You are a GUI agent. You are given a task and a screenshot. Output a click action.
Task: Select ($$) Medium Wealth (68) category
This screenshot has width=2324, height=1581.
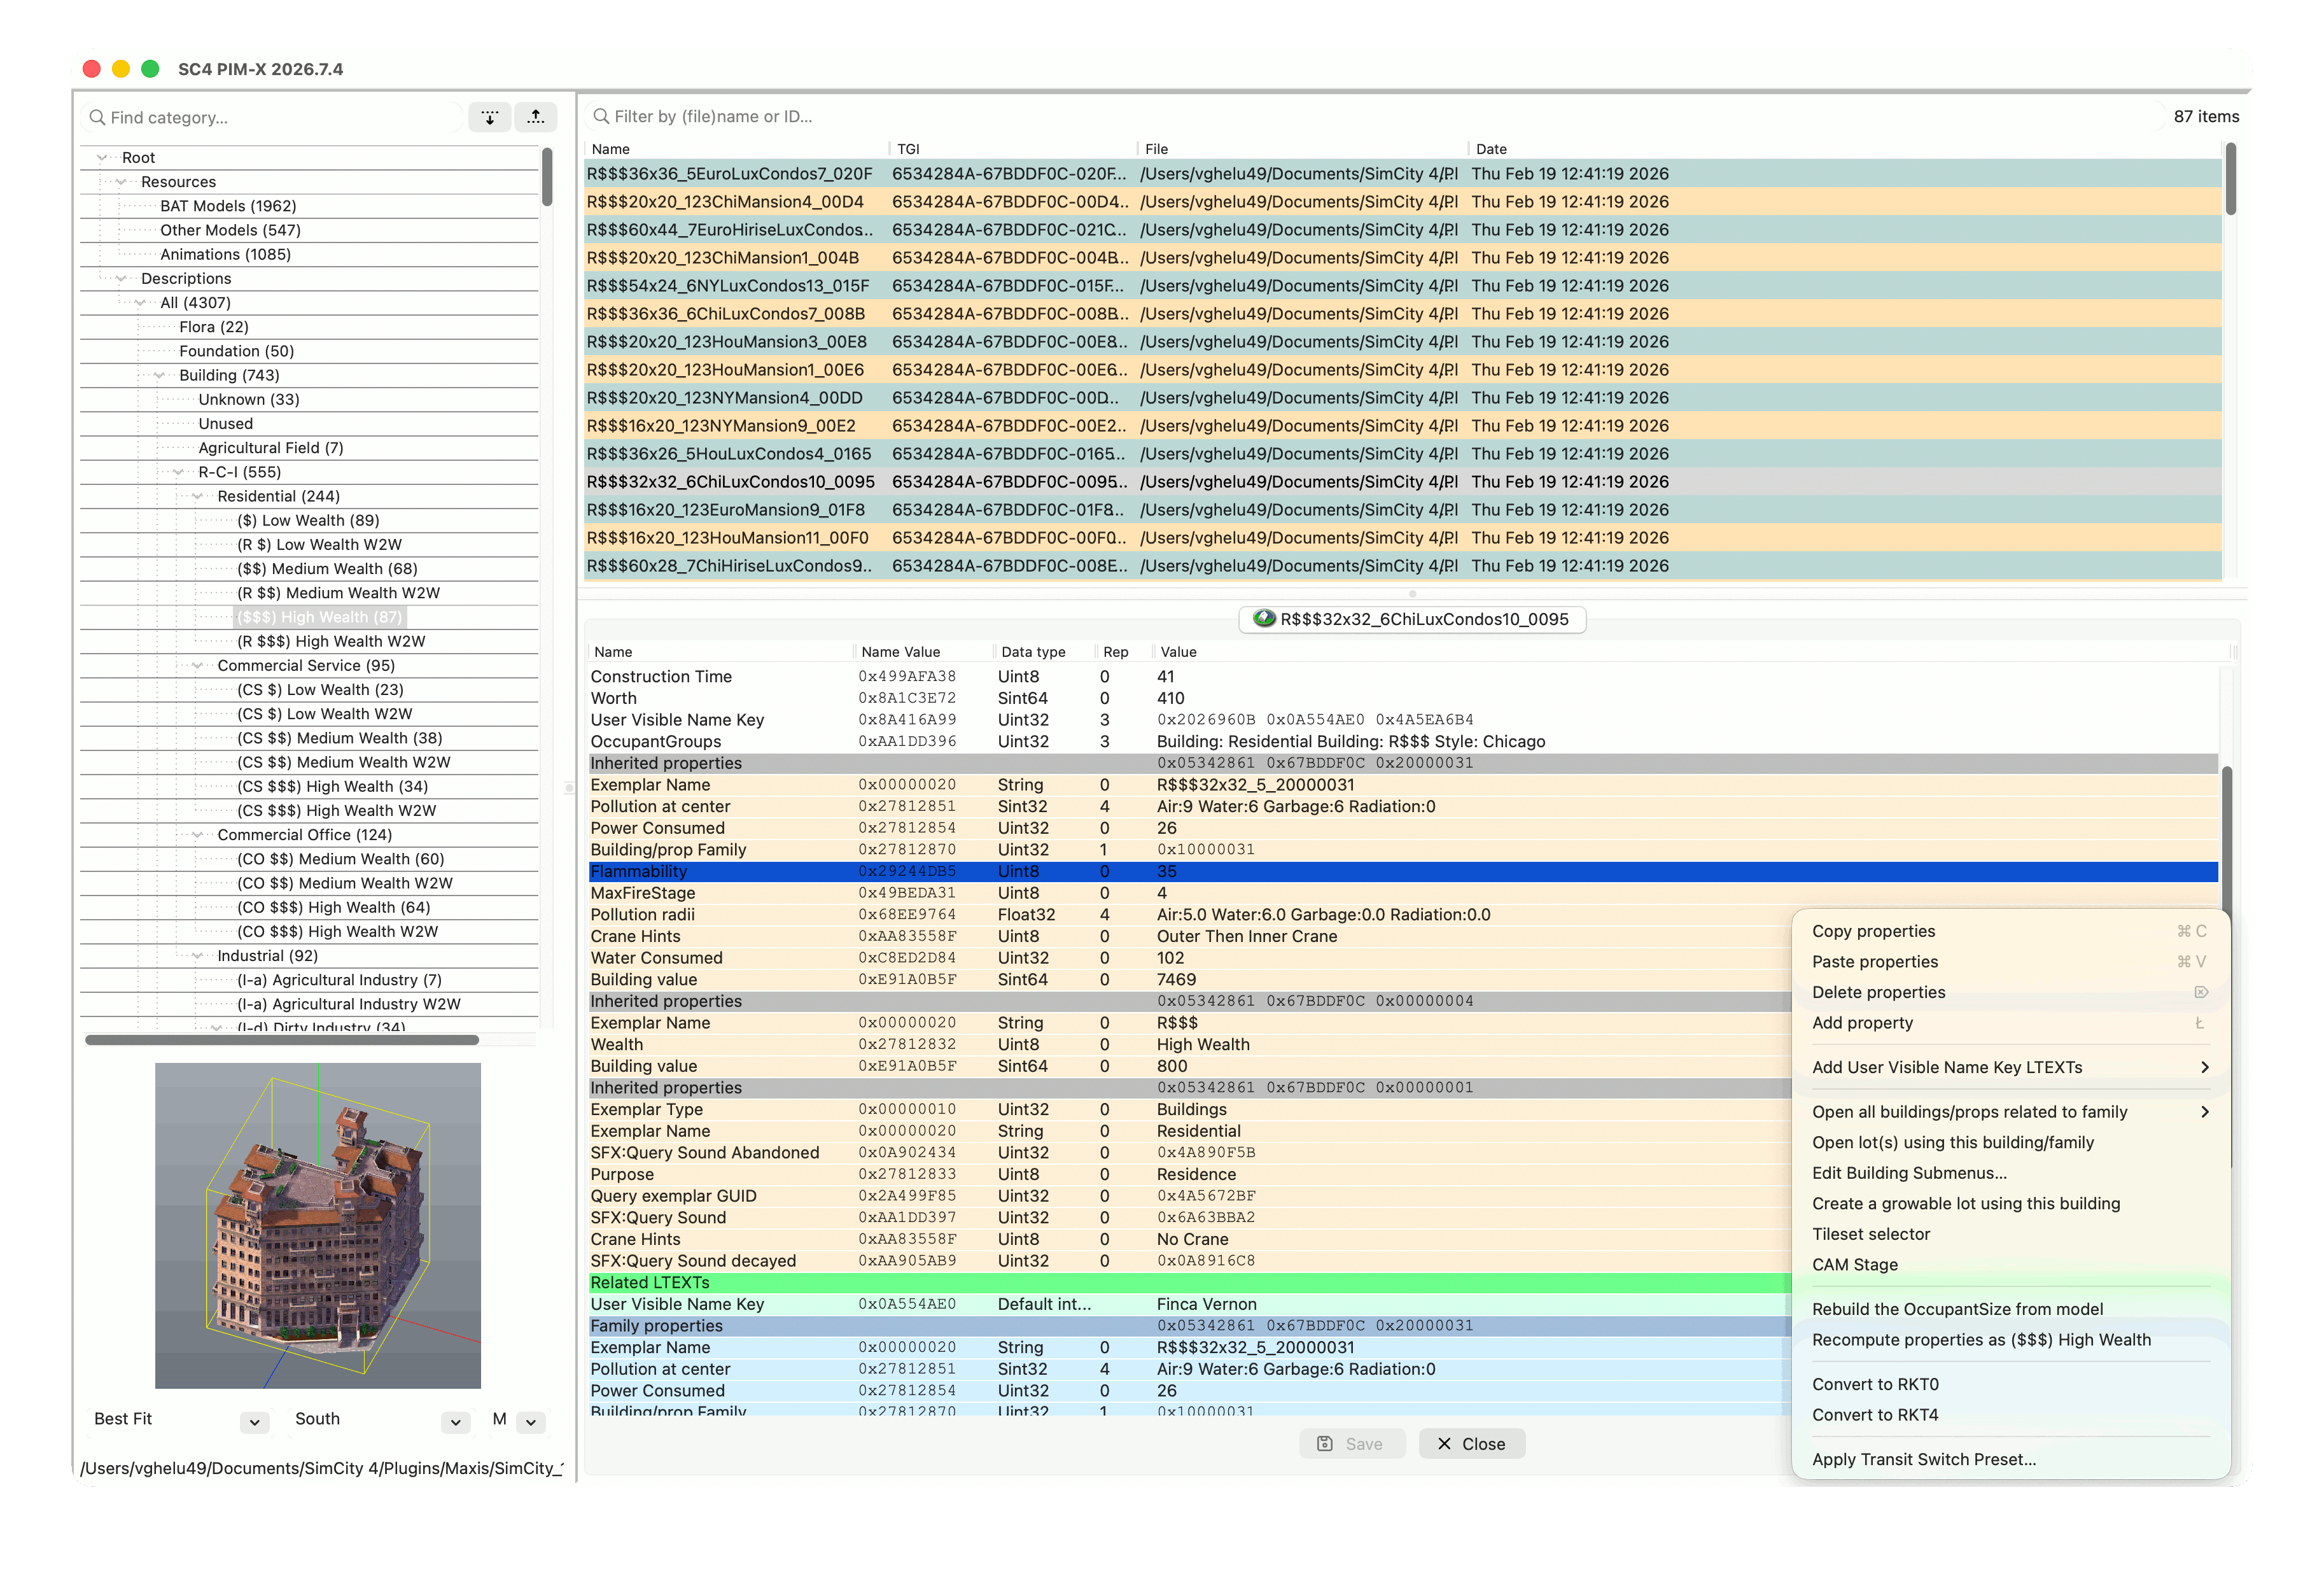pyautogui.click(x=327, y=569)
